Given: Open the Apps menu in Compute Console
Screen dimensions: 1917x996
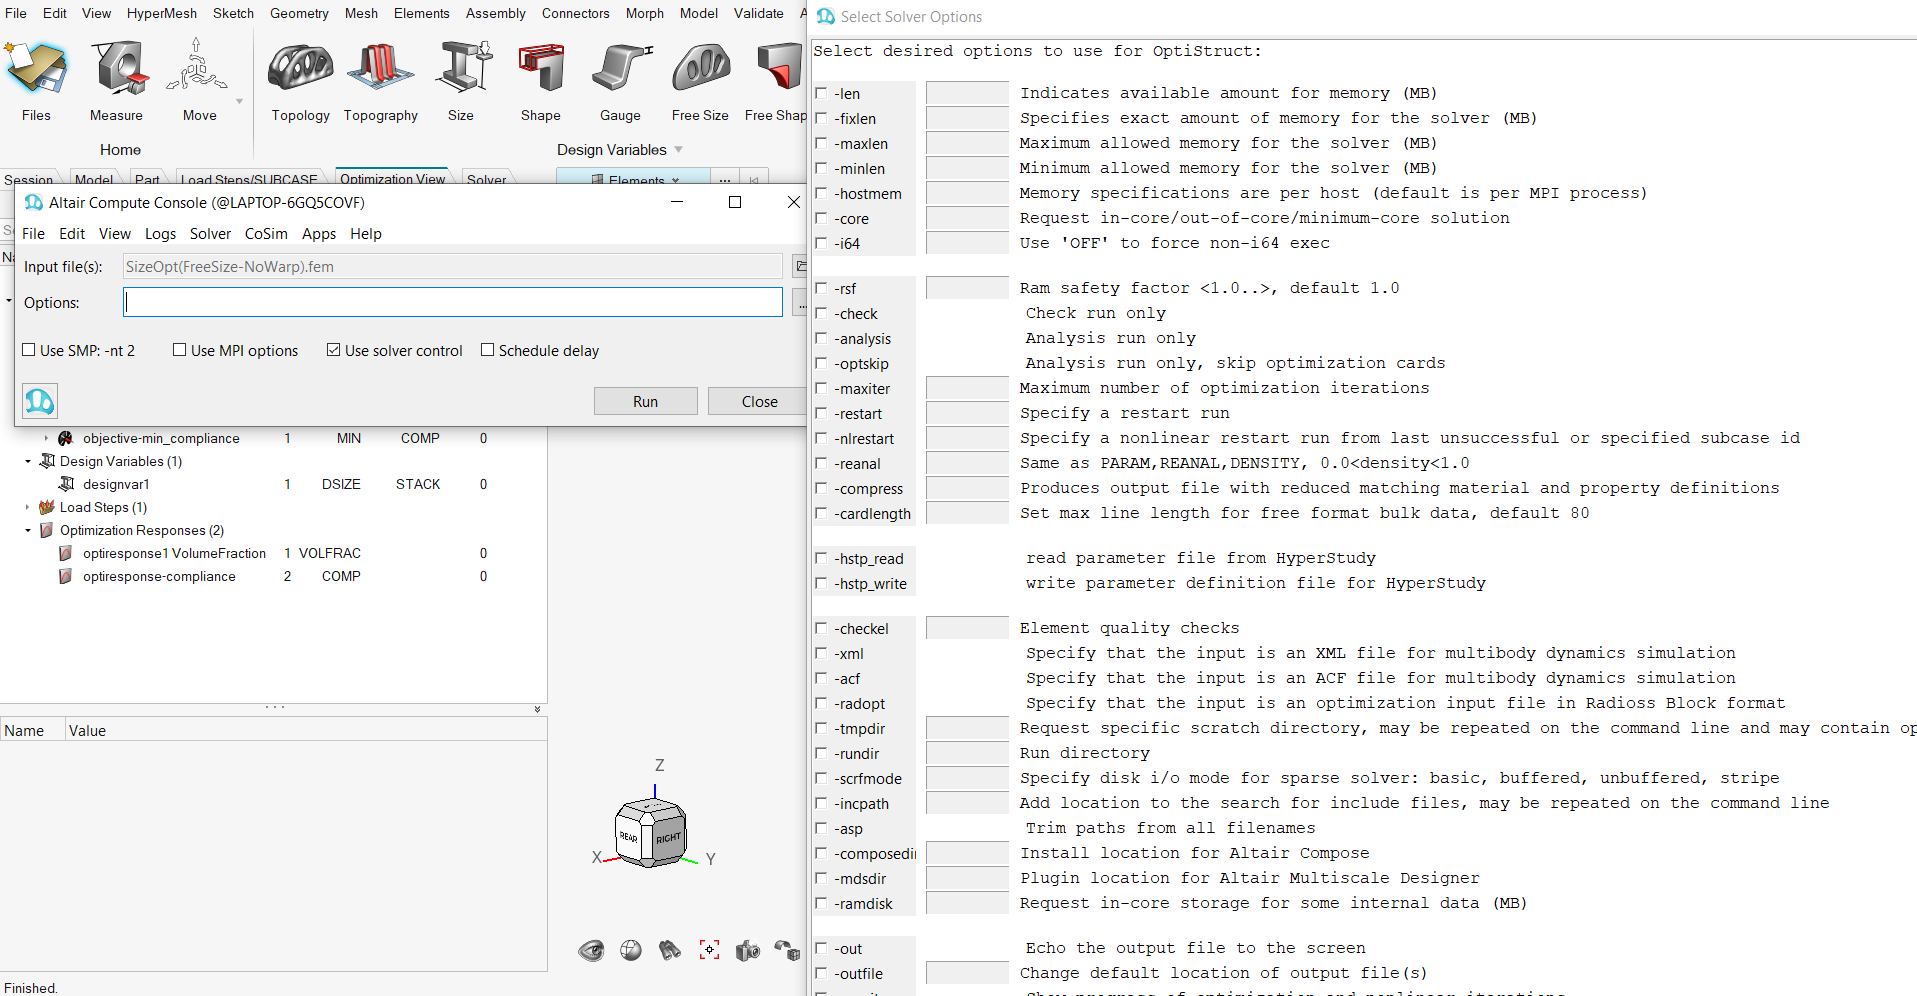Looking at the screenshot, I should click(319, 233).
